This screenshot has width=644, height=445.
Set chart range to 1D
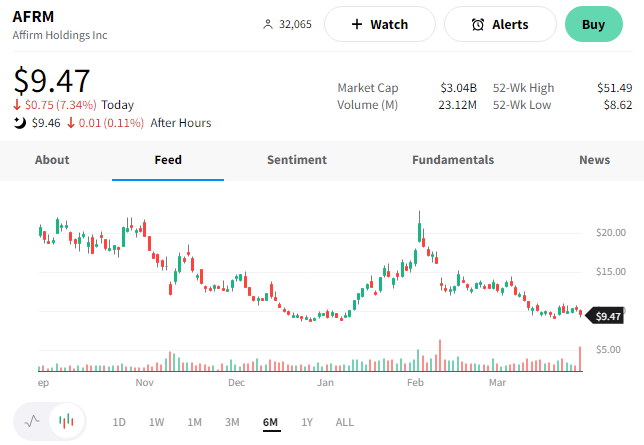(119, 422)
